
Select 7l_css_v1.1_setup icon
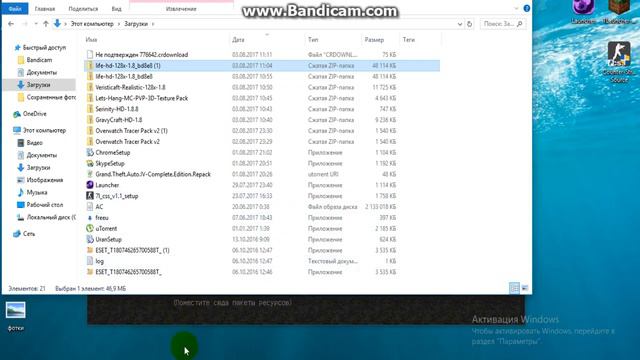pos(90,196)
